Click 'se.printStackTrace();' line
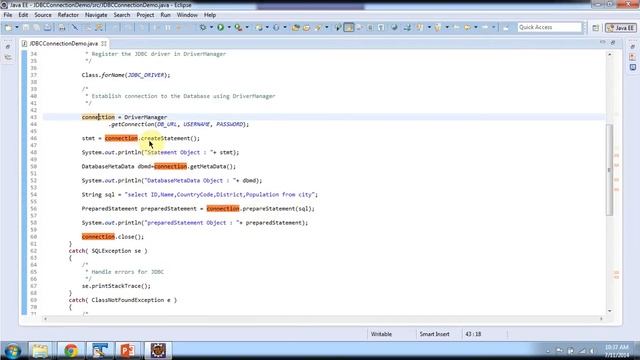 click(x=116, y=286)
